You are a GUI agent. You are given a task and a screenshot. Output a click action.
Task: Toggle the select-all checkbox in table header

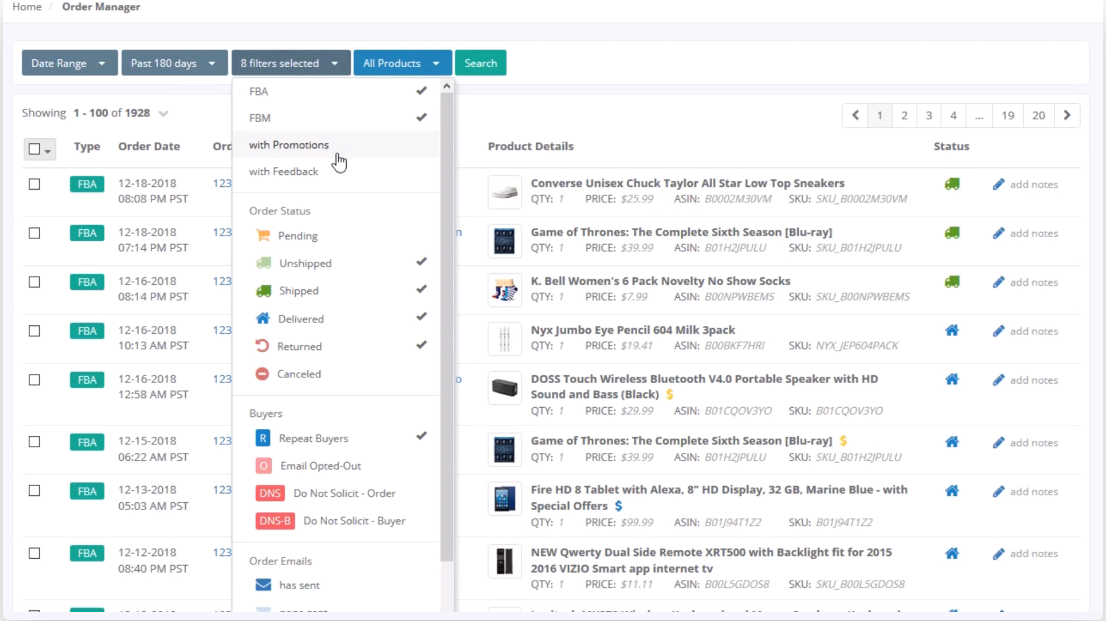[34, 149]
